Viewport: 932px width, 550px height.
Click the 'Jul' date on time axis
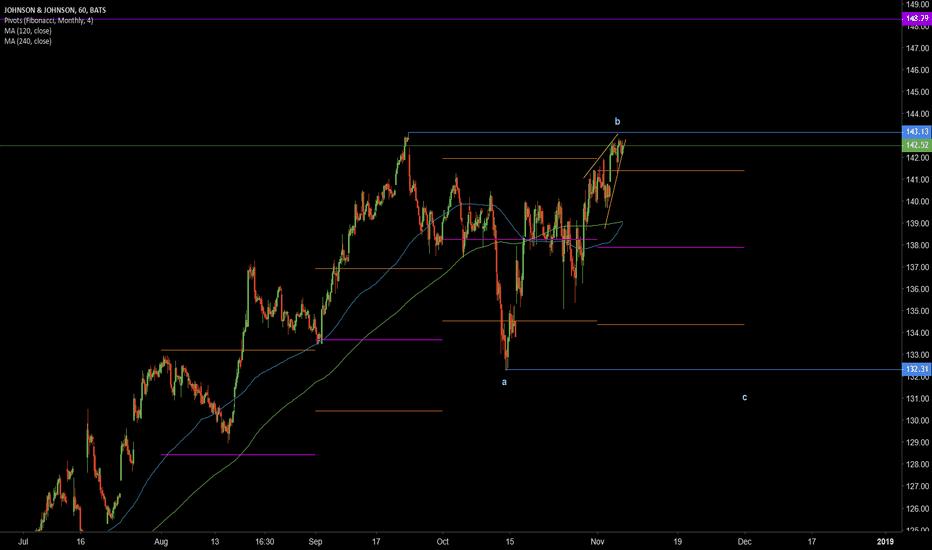point(23,542)
